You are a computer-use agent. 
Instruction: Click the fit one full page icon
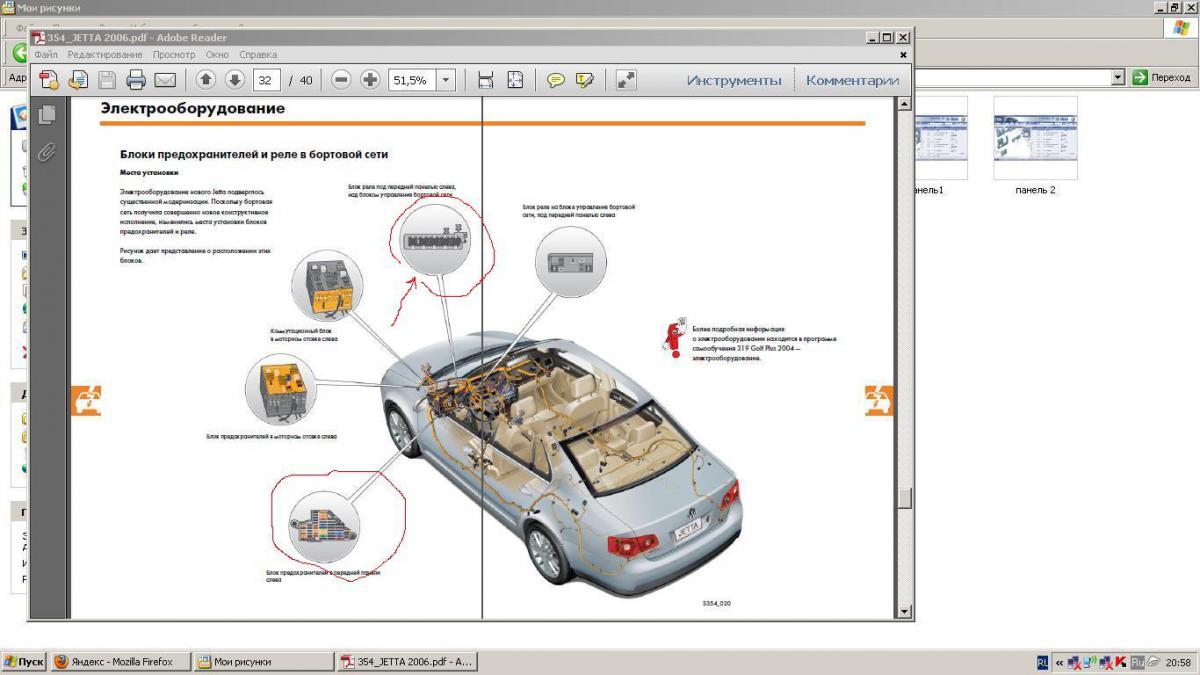click(x=515, y=80)
